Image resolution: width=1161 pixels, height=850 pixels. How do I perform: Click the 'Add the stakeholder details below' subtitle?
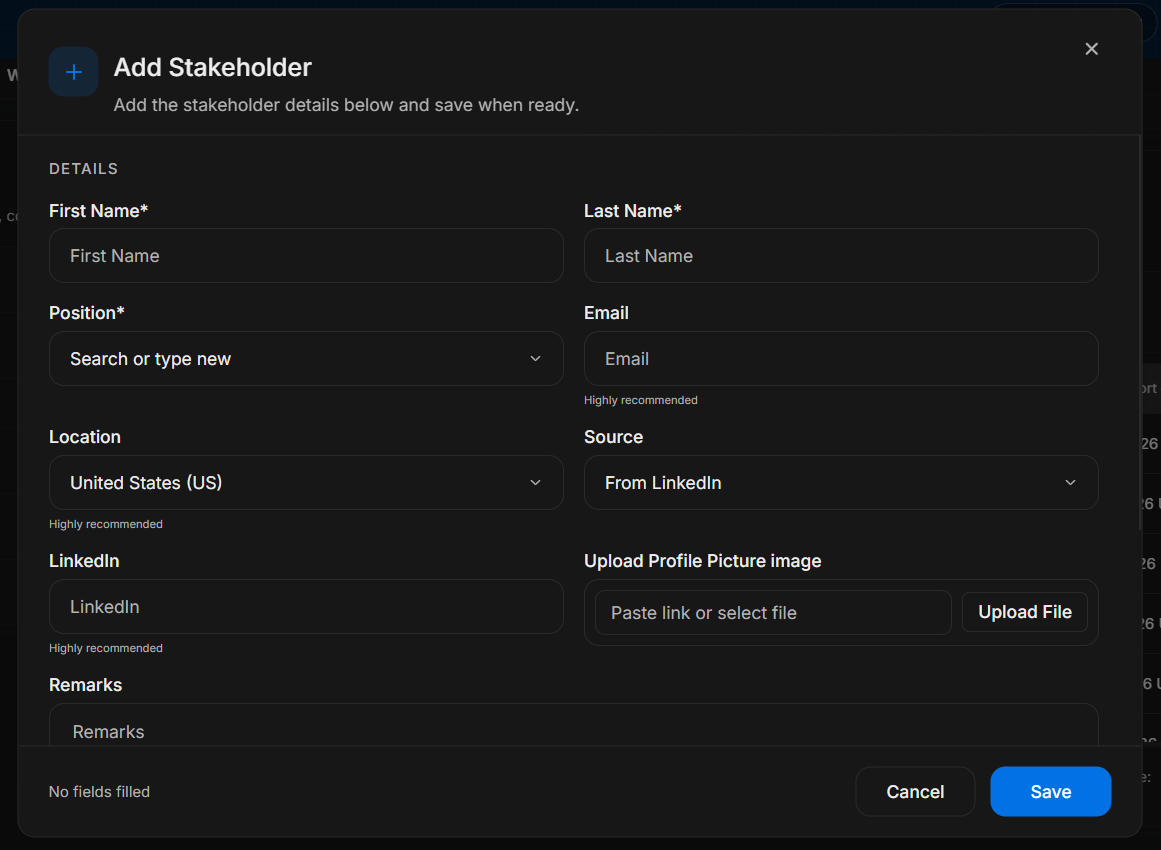(x=346, y=105)
